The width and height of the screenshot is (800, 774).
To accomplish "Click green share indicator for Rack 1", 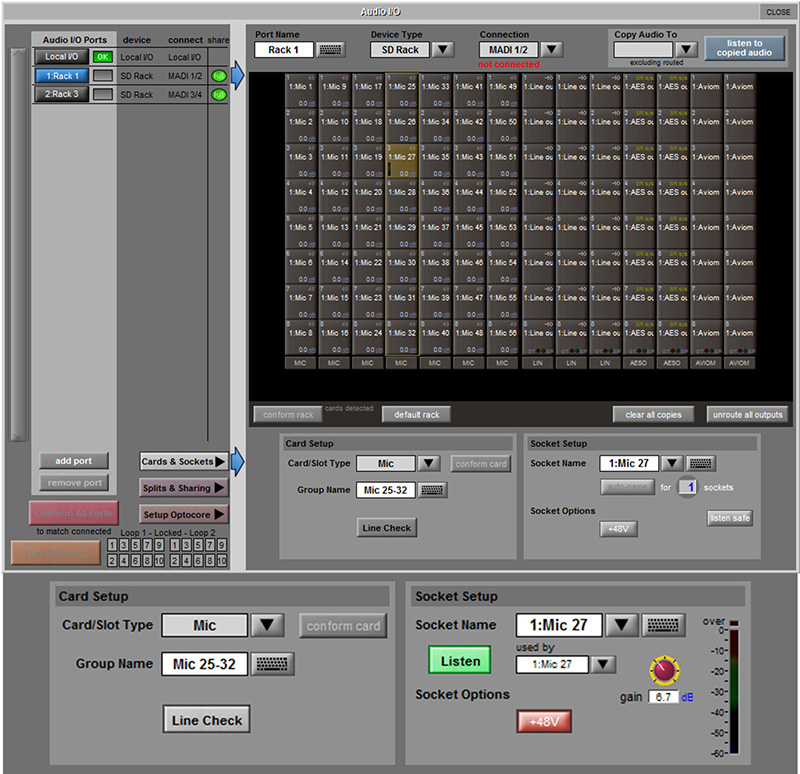I will 218,76.
